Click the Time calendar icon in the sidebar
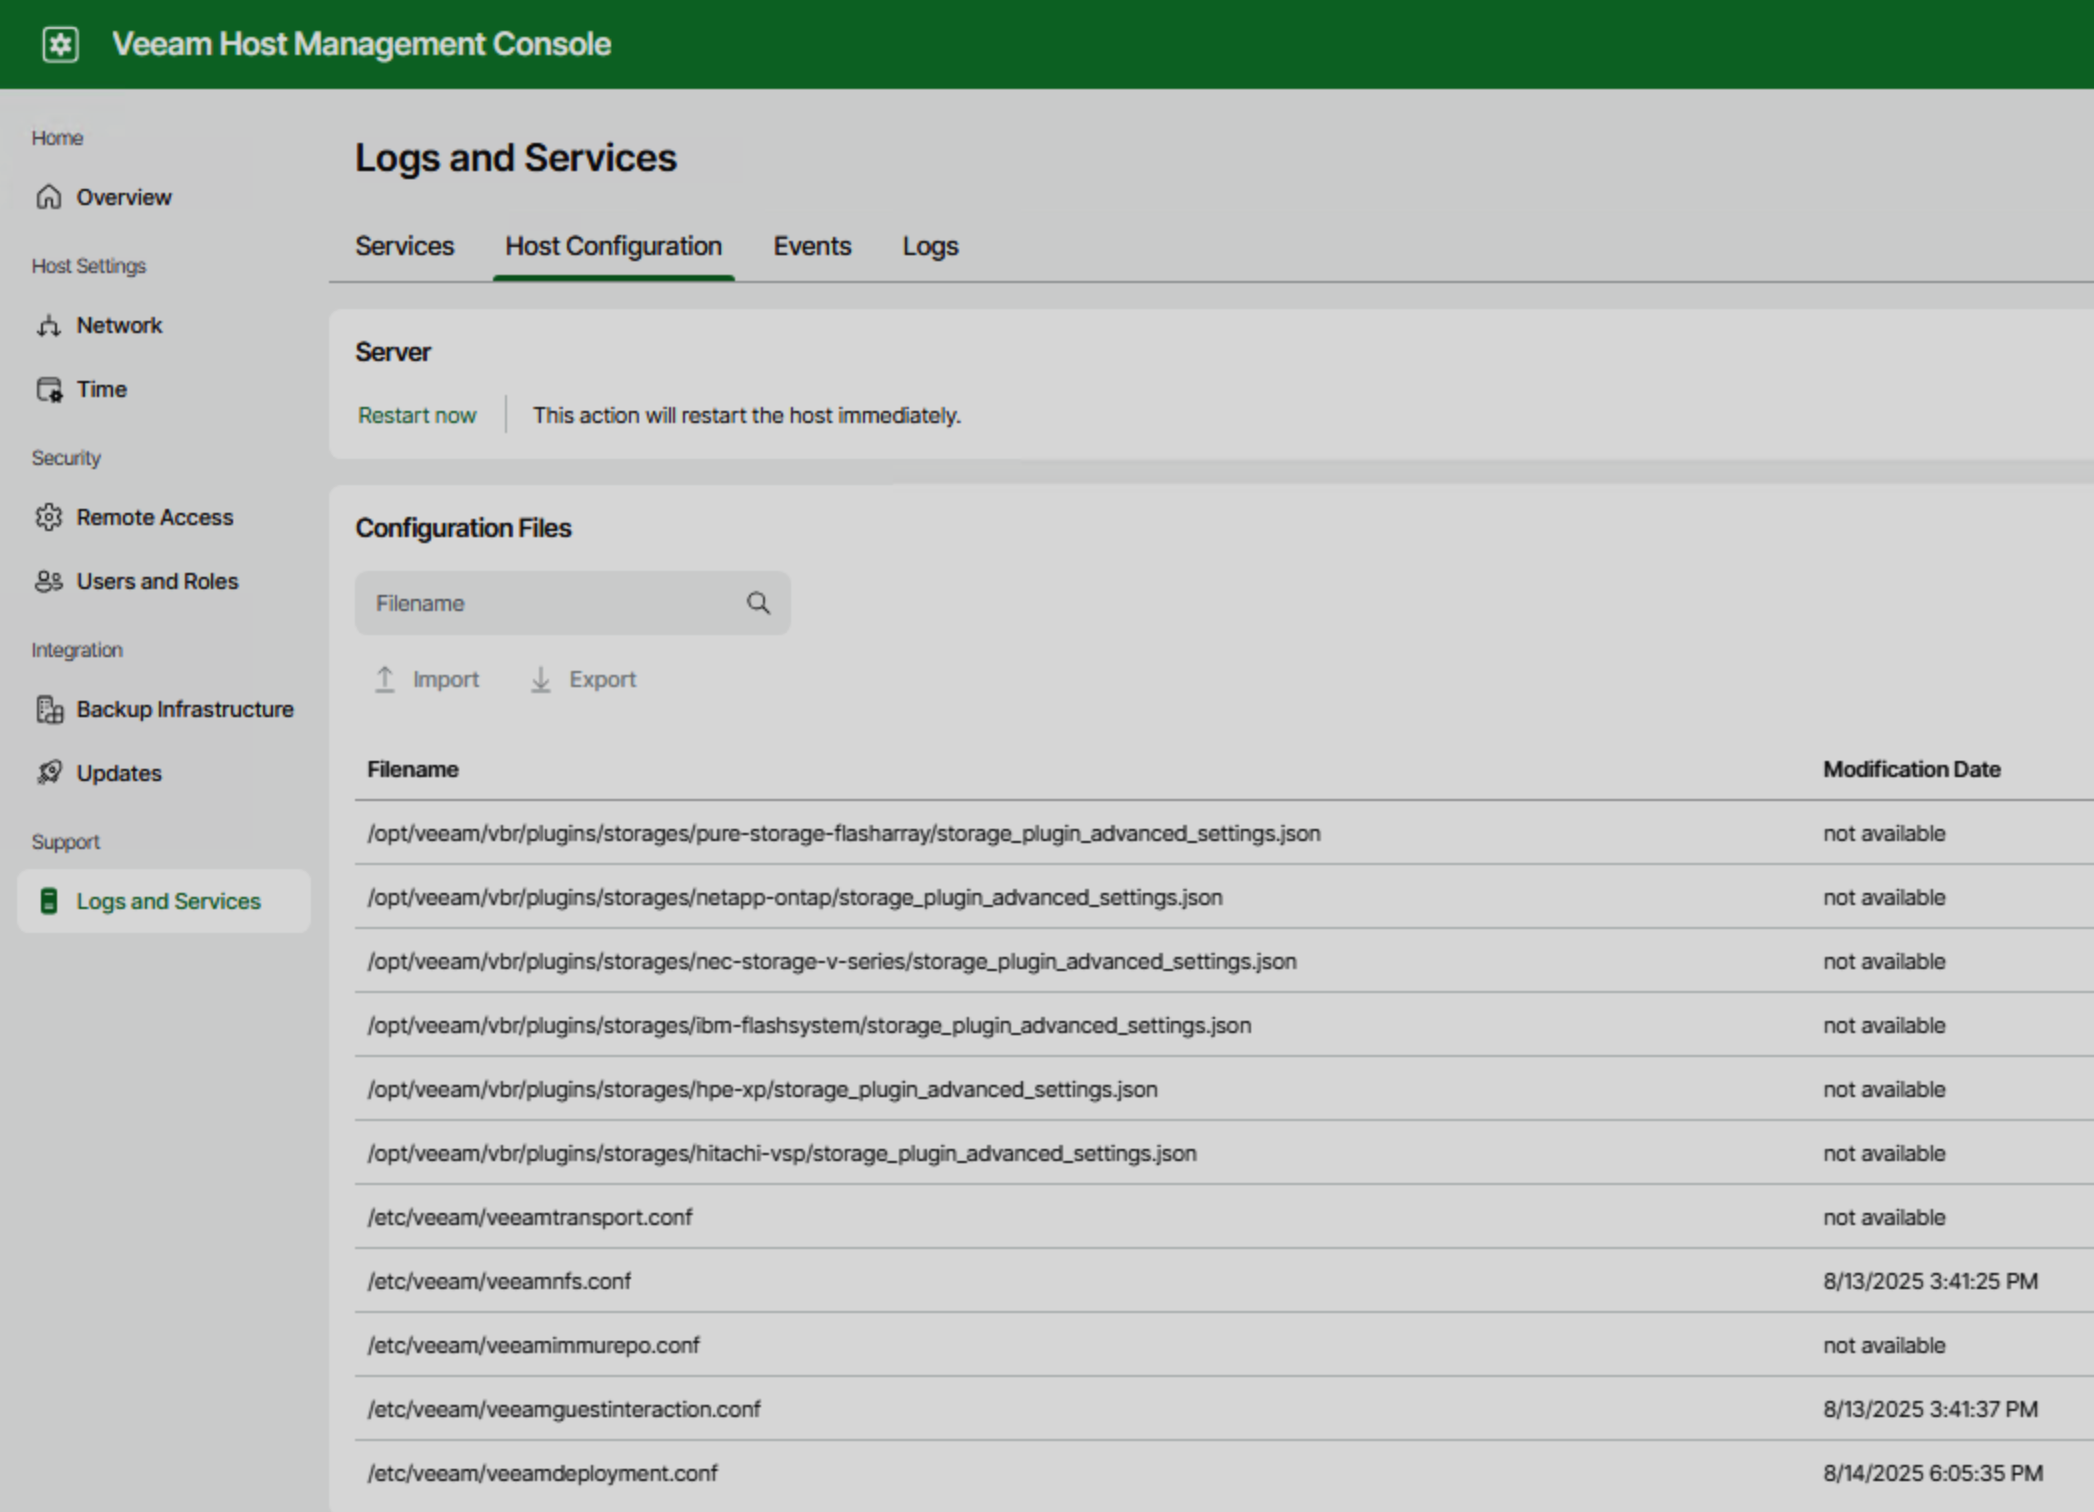2094x1512 pixels. coord(49,389)
